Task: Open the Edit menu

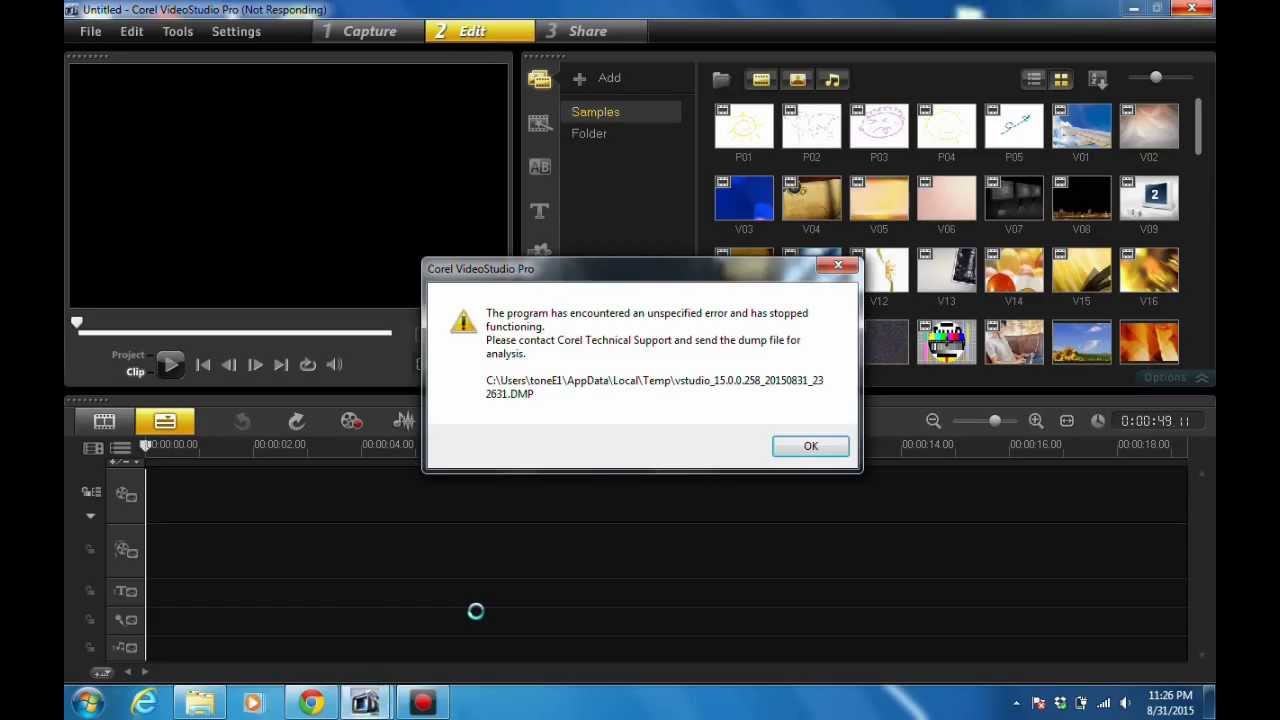Action: click(132, 31)
